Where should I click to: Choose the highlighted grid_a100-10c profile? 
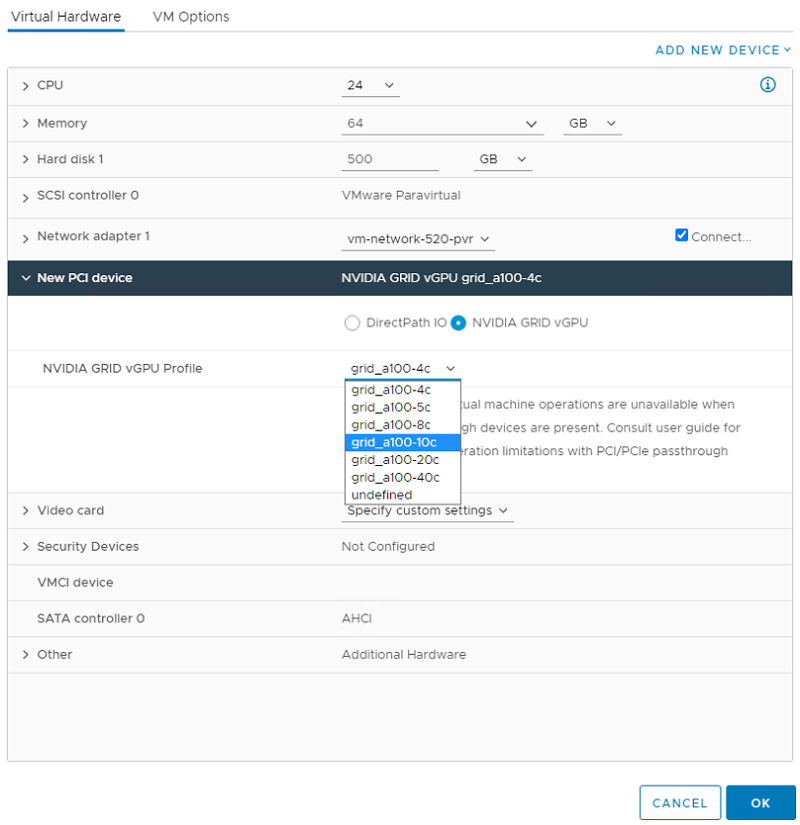[403, 442]
